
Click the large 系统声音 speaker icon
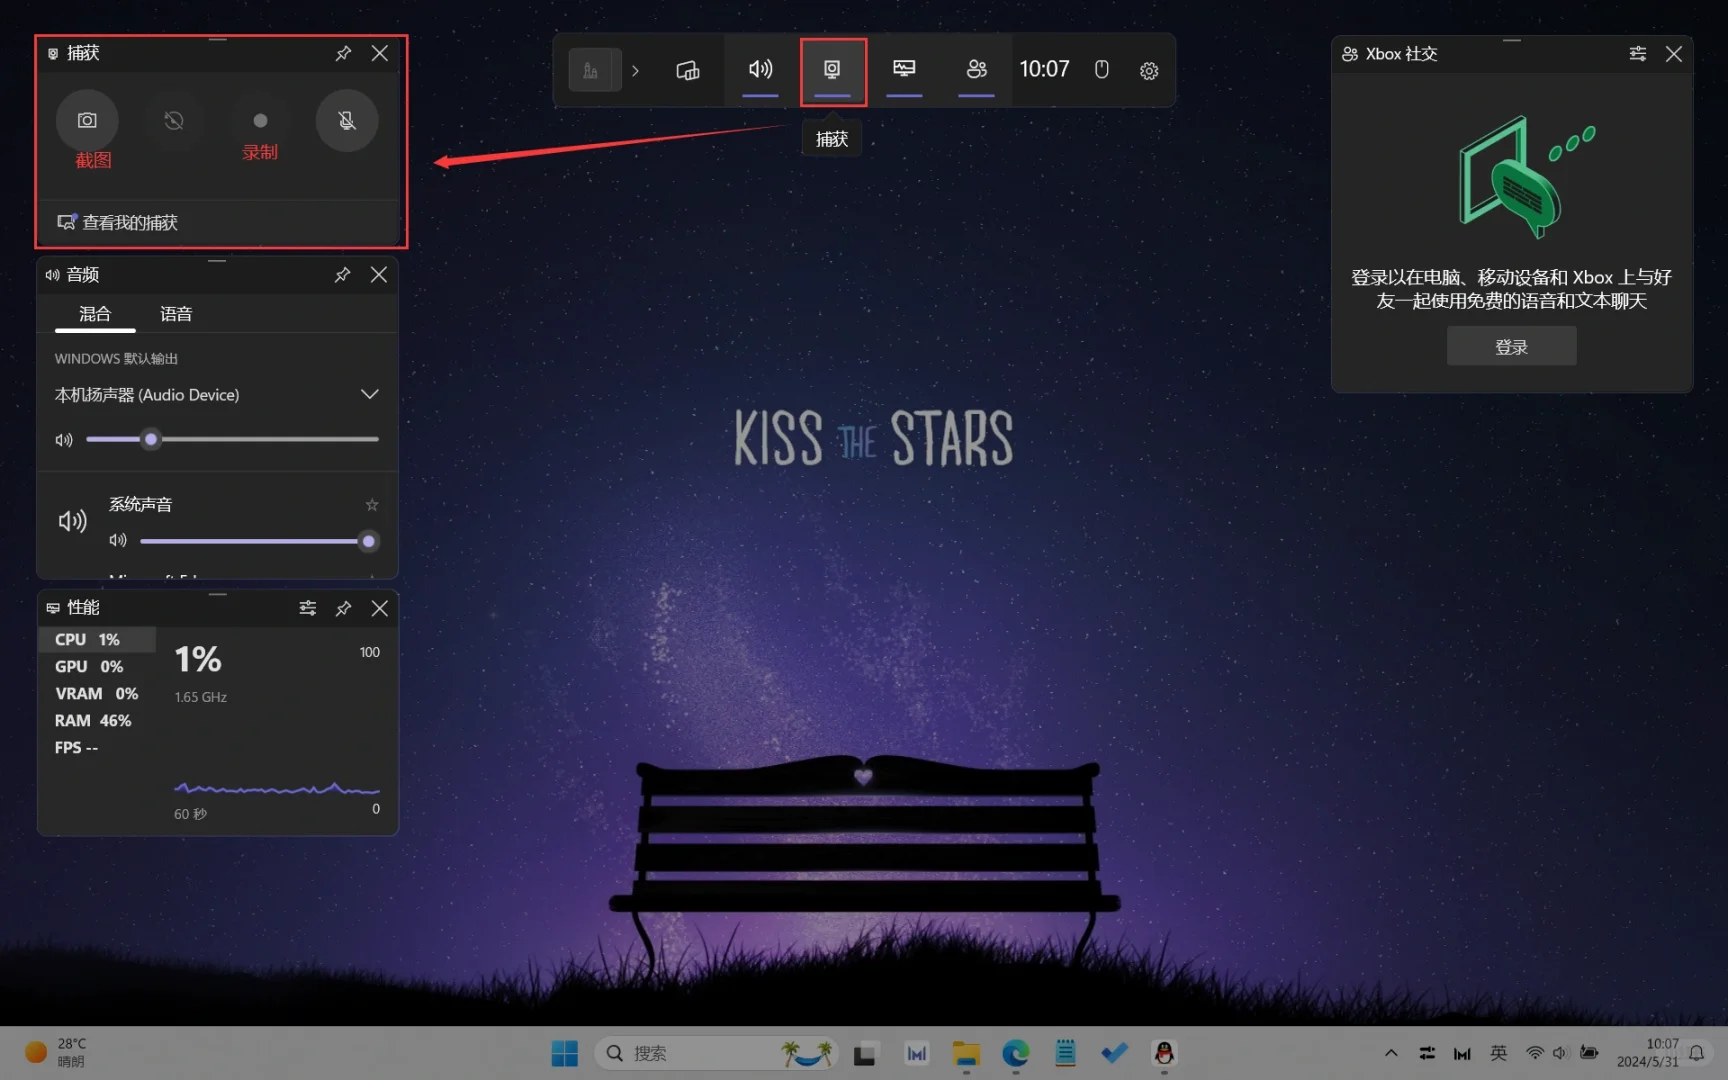click(x=73, y=521)
